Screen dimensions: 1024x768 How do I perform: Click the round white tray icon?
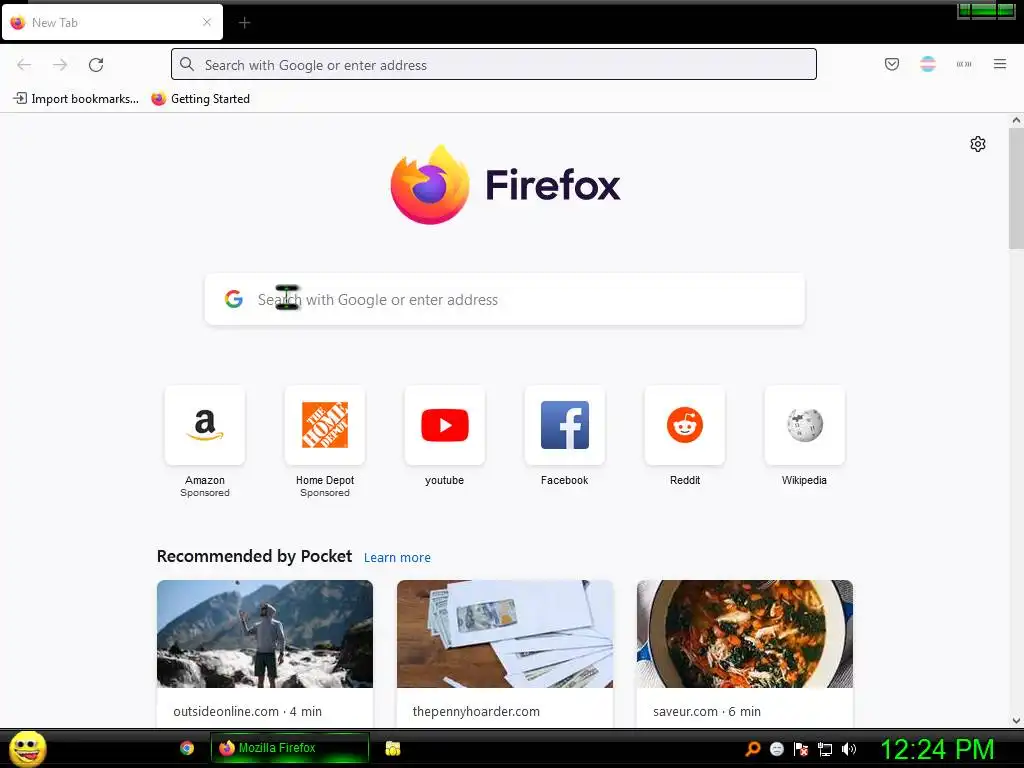(776, 749)
